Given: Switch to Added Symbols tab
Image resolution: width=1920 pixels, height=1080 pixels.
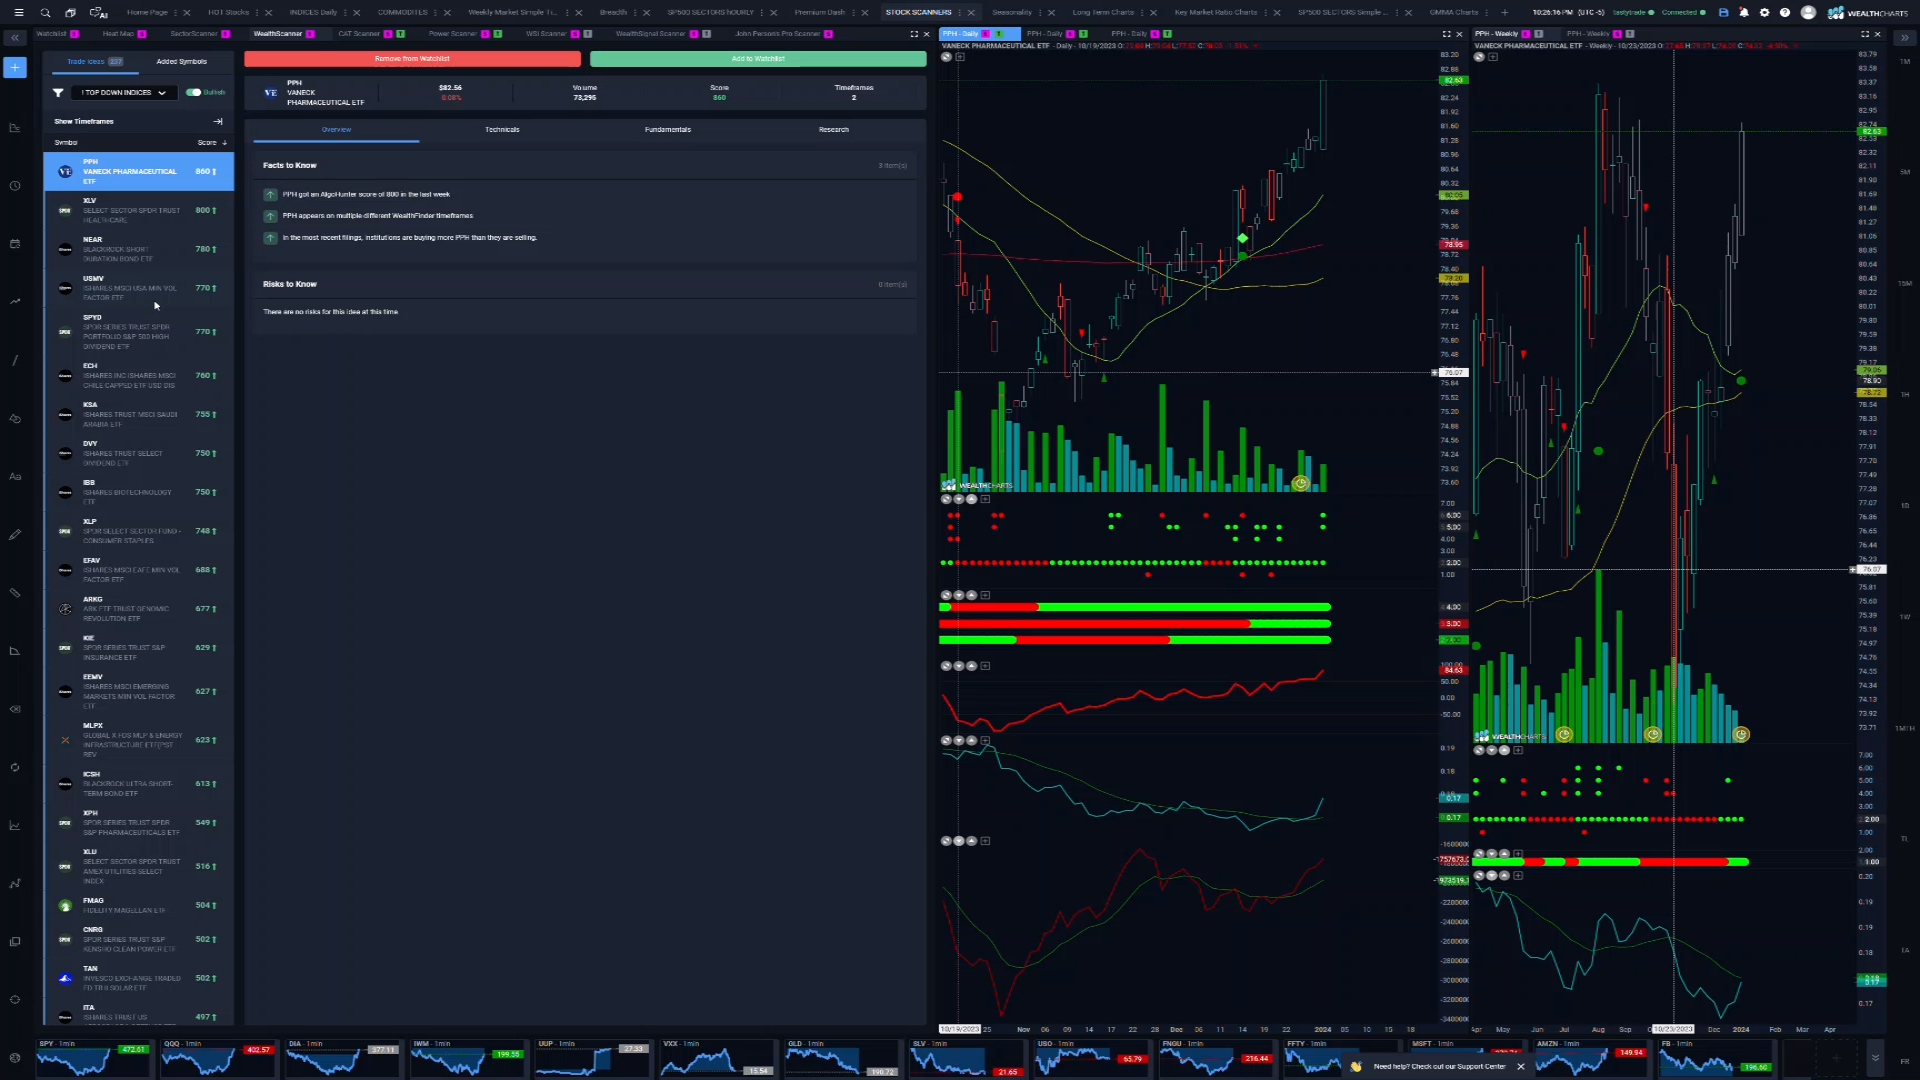Looking at the screenshot, I should click(x=181, y=61).
